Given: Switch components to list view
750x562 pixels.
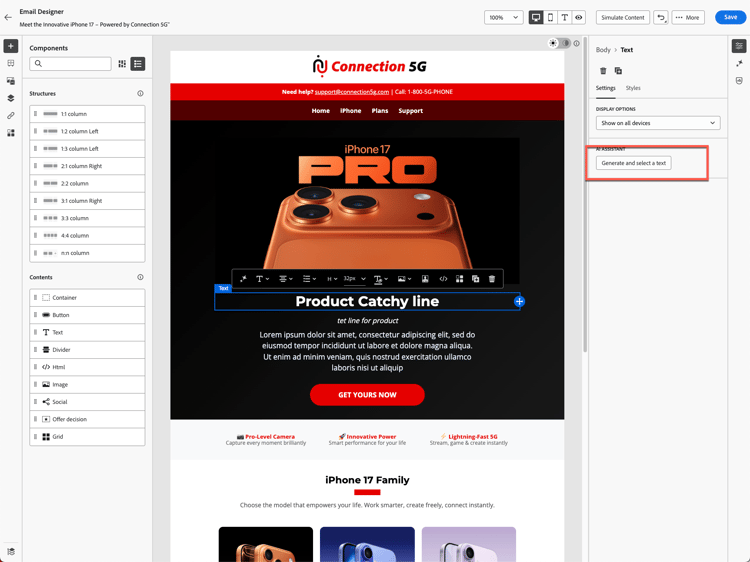Looking at the screenshot, I should point(138,64).
